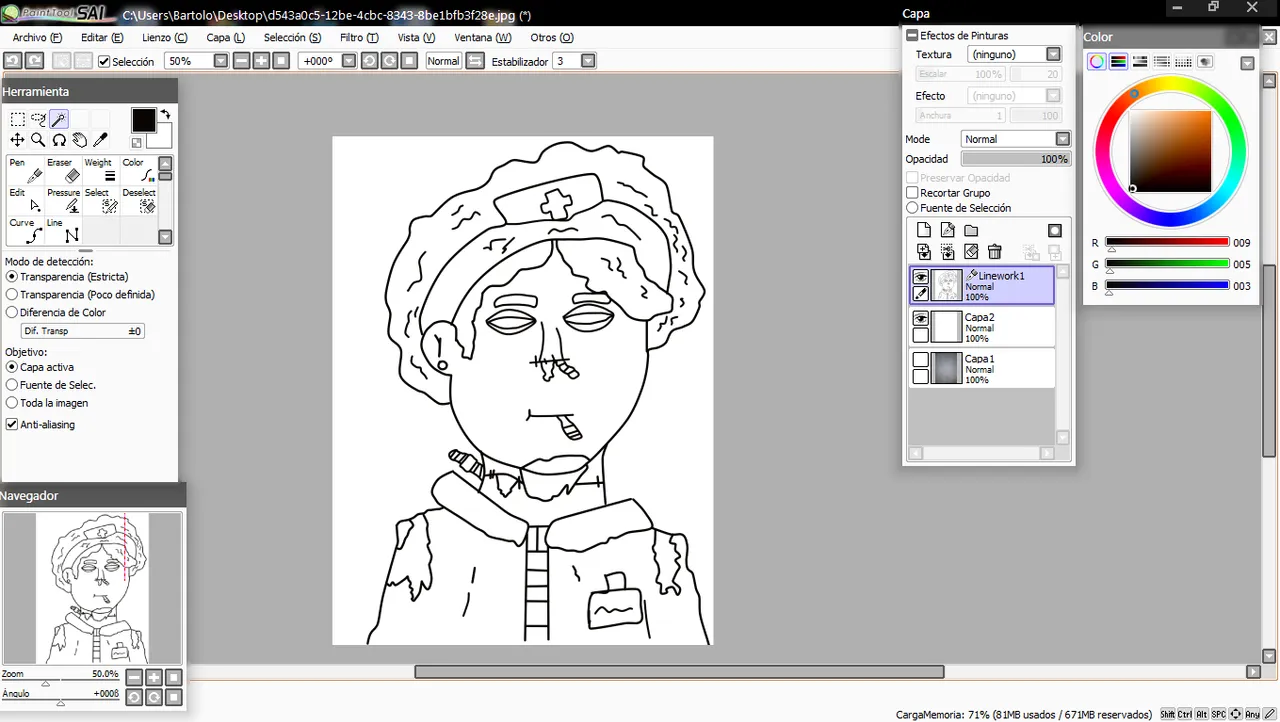1280x722 pixels.
Task: Flip canvas horizontally icon in toolbar
Action: 475,61
